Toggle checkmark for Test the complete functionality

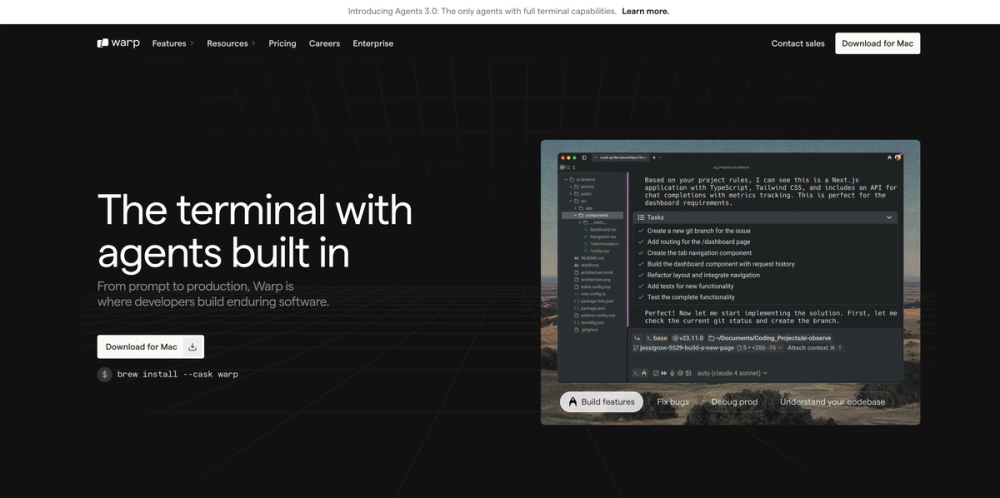click(x=641, y=297)
